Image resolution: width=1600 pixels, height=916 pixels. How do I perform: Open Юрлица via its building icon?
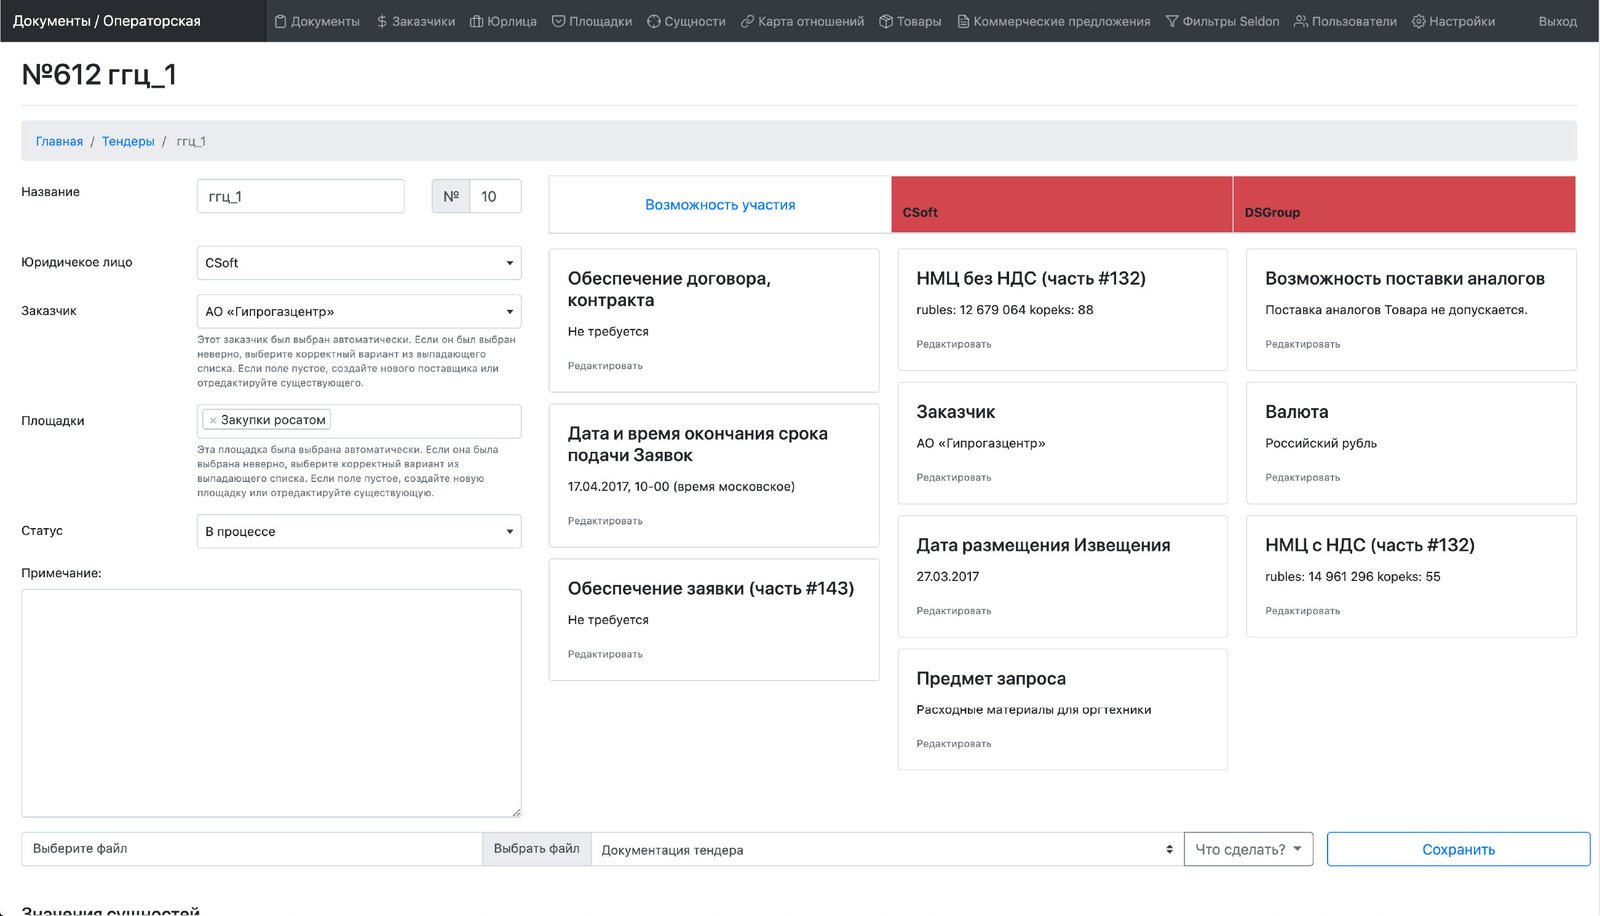point(477,21)
